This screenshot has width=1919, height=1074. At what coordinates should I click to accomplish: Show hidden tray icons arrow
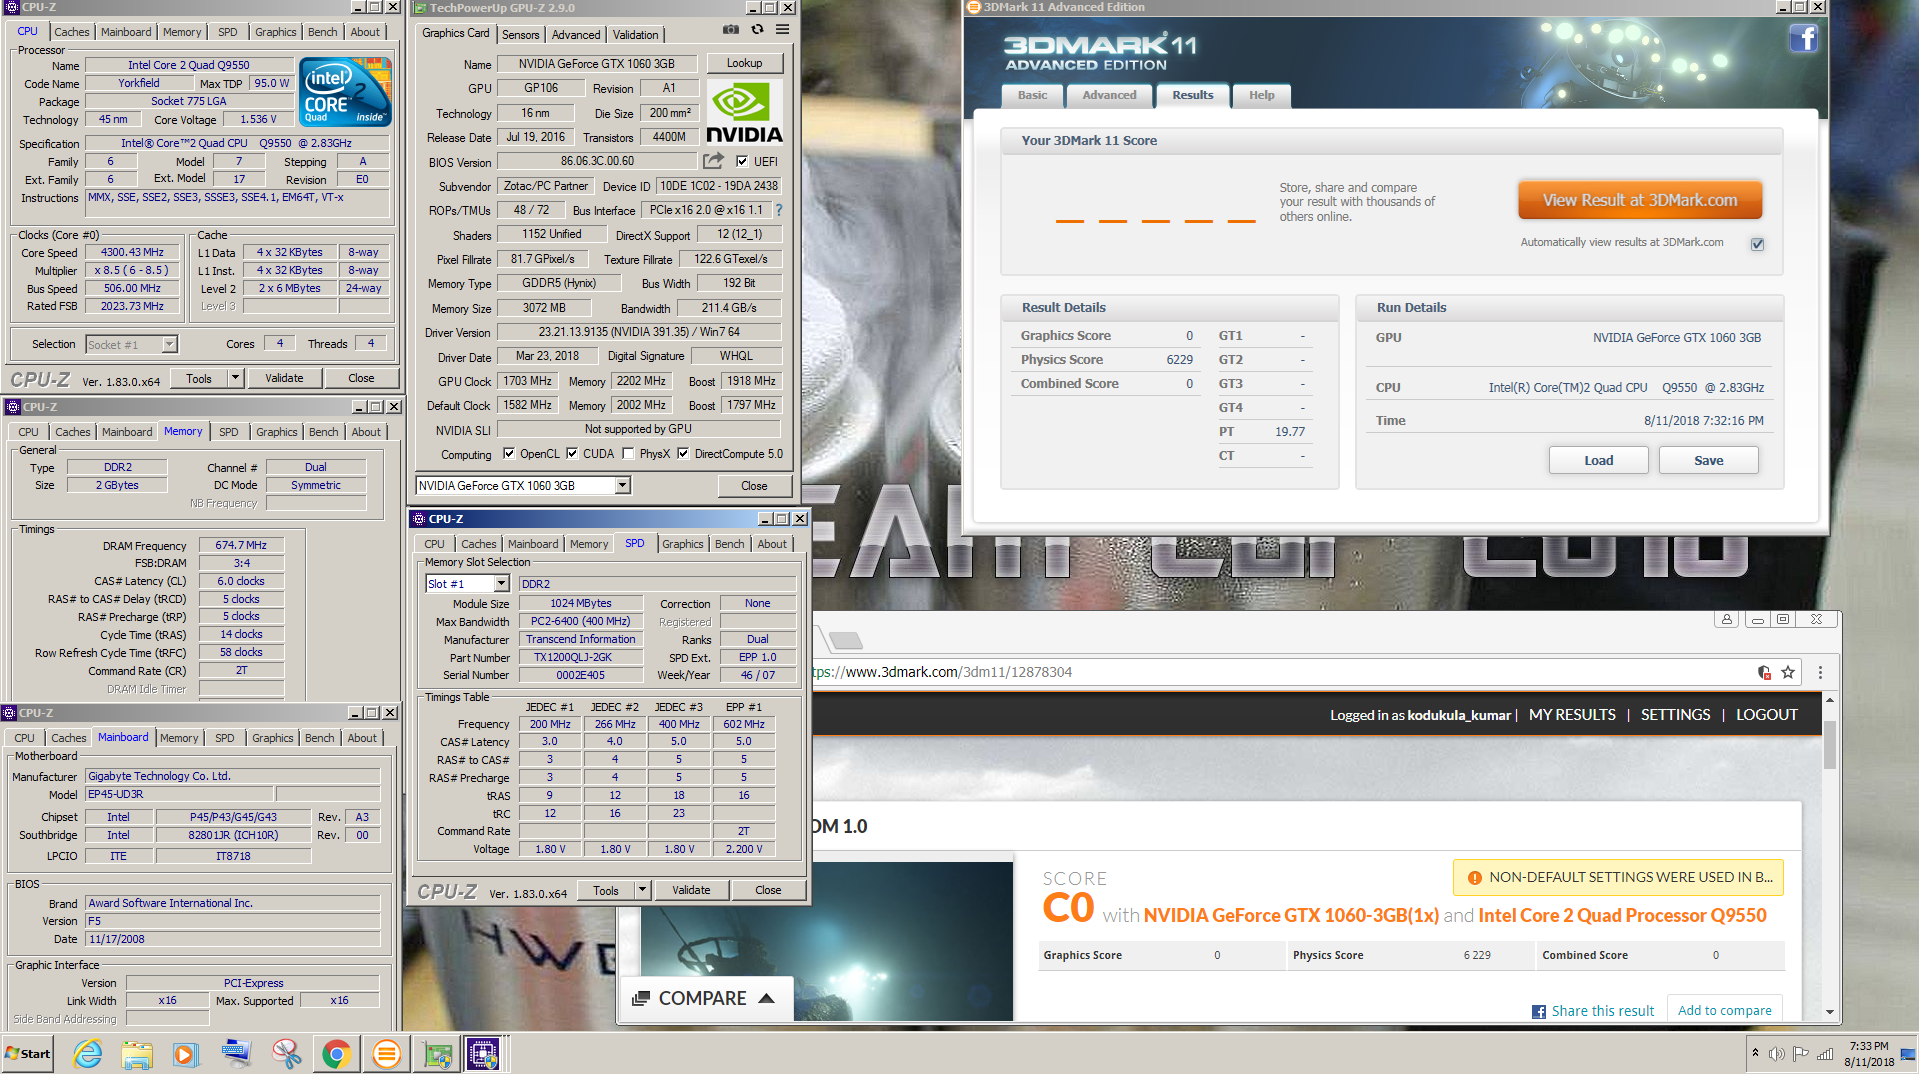(x=1755, y=1053)
